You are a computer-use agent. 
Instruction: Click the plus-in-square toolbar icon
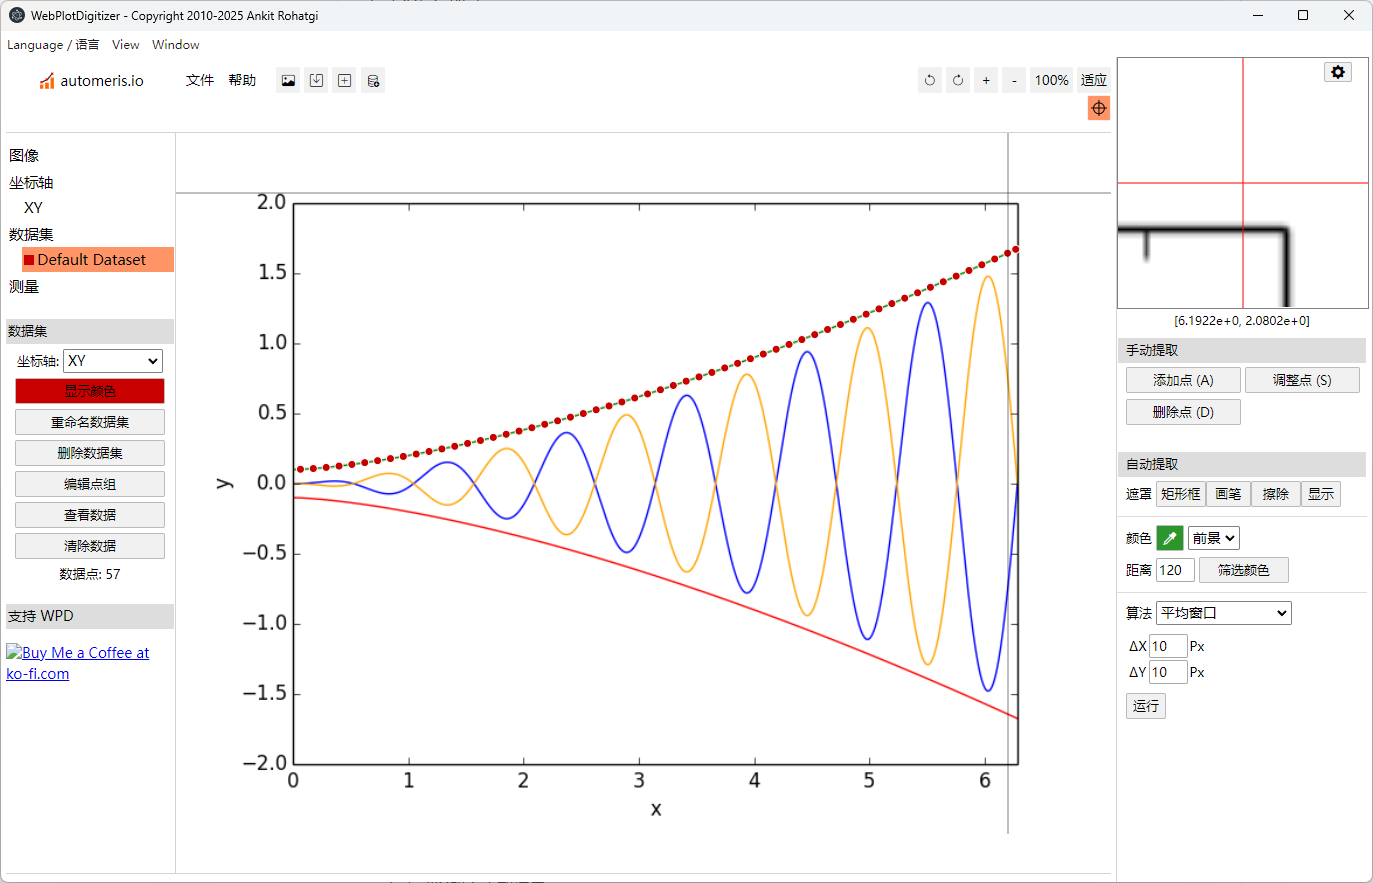(x=344, y=81)
